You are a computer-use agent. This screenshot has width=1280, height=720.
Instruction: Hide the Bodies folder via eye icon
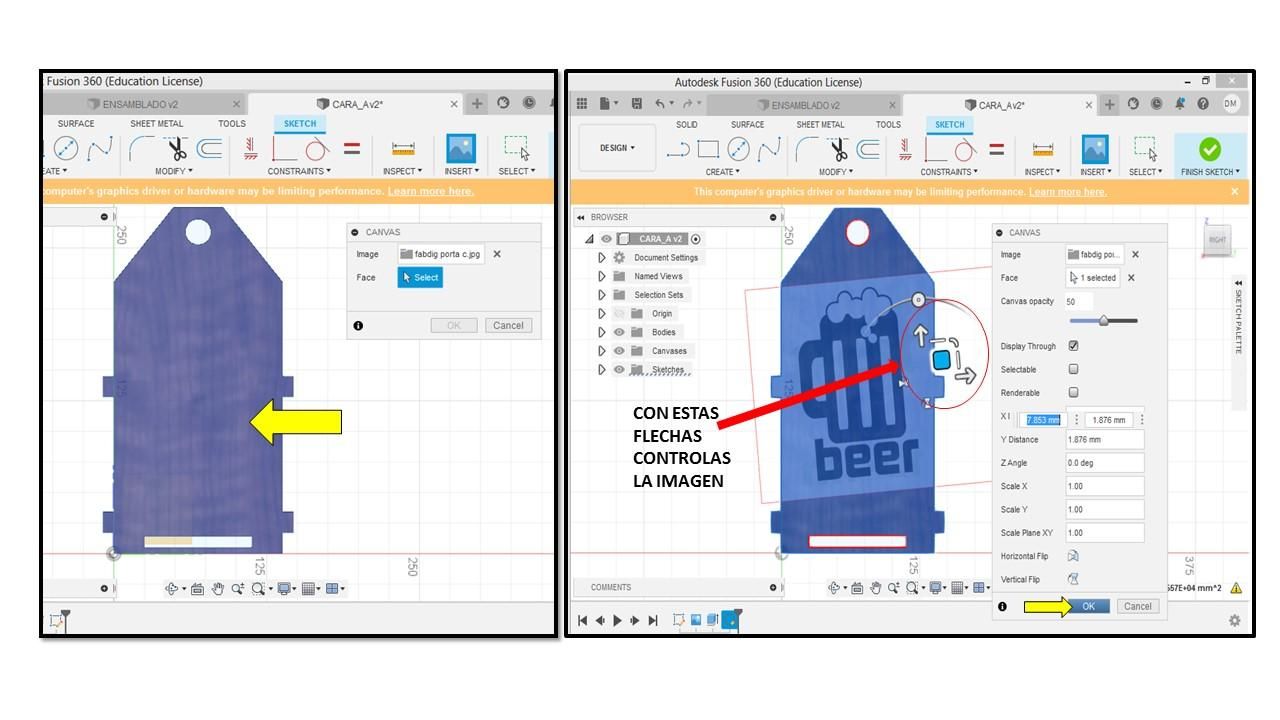click(x=619, y=332)
